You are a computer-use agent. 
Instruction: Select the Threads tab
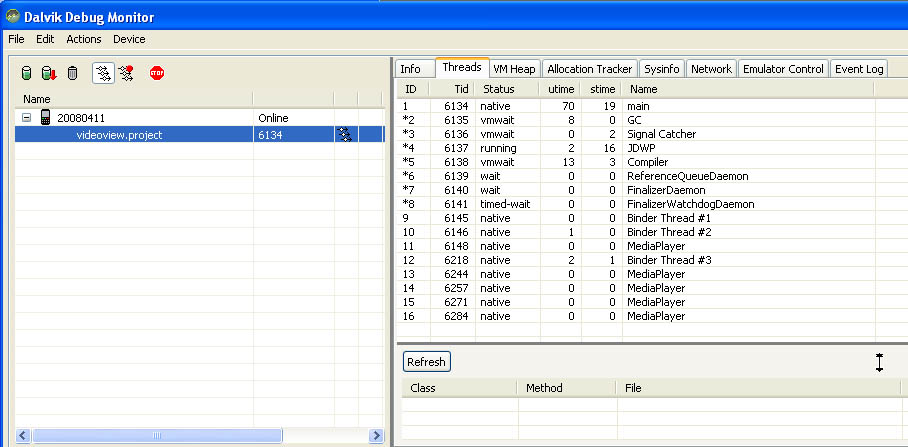click(462, 67)
